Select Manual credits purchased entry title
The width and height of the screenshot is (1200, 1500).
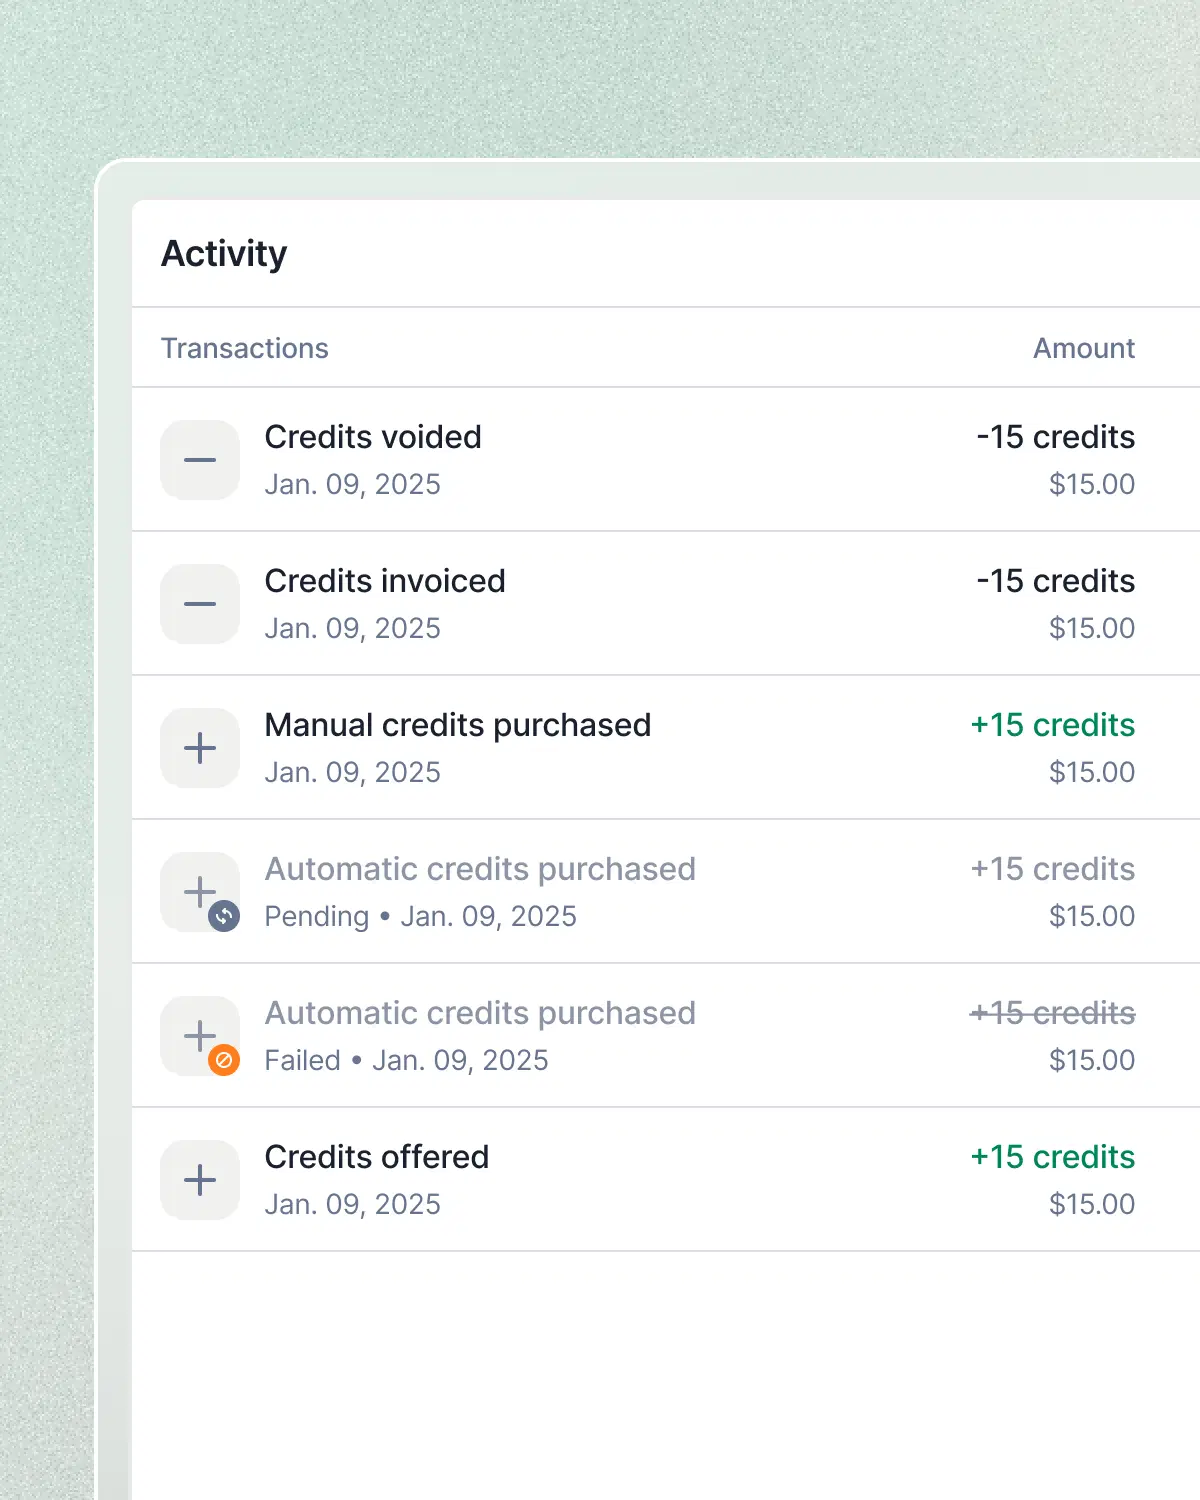(458, 725)
